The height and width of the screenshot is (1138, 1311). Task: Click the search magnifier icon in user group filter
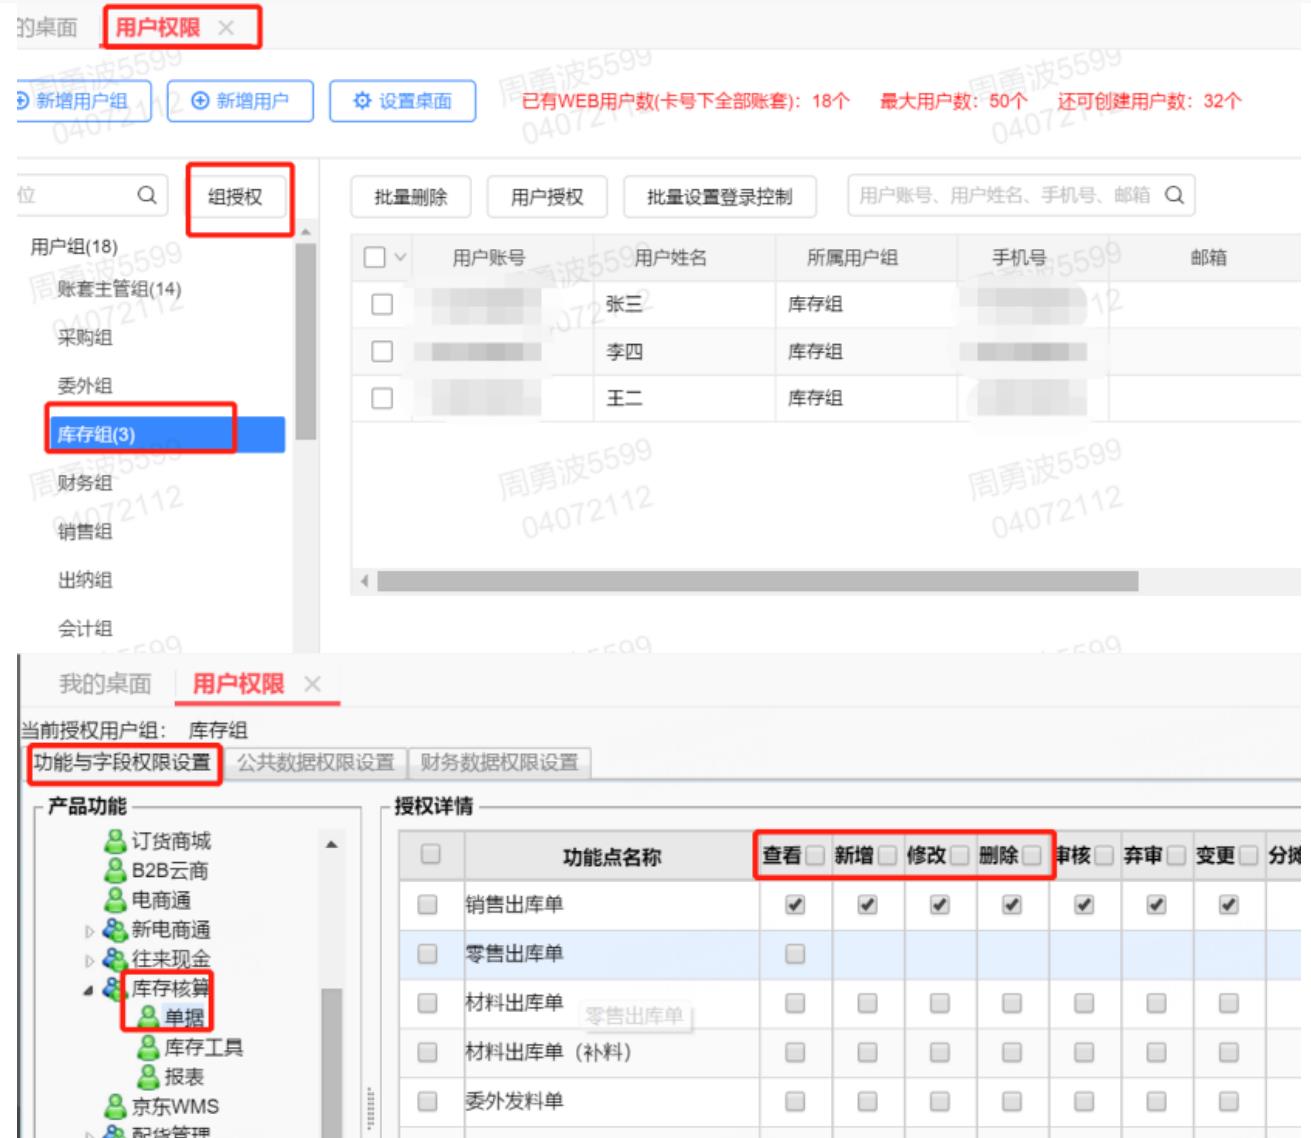(x=147, y=195)
